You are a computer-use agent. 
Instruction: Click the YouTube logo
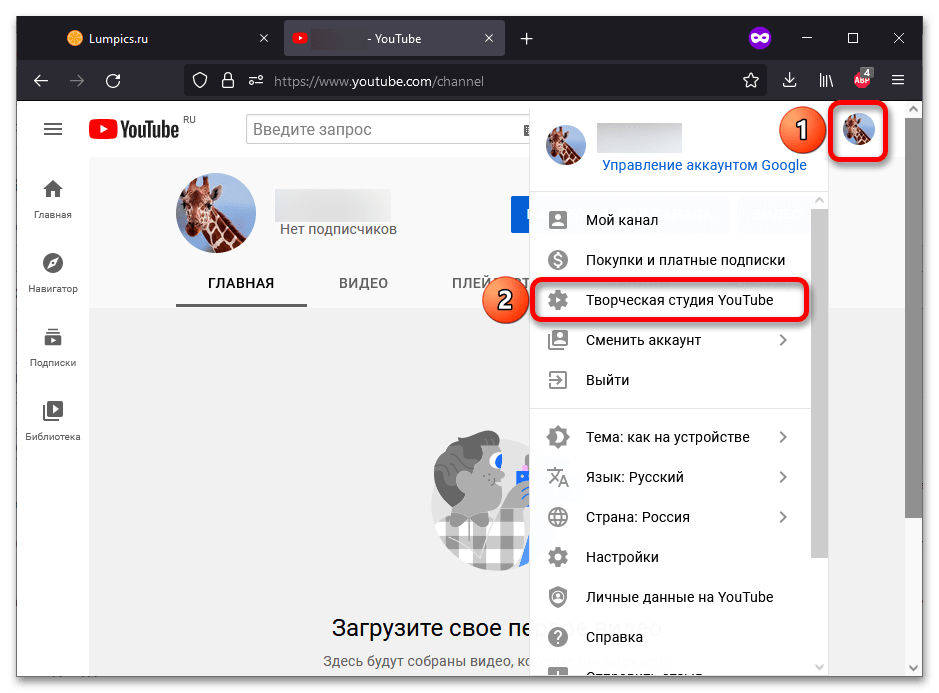[x=134, y=129]
